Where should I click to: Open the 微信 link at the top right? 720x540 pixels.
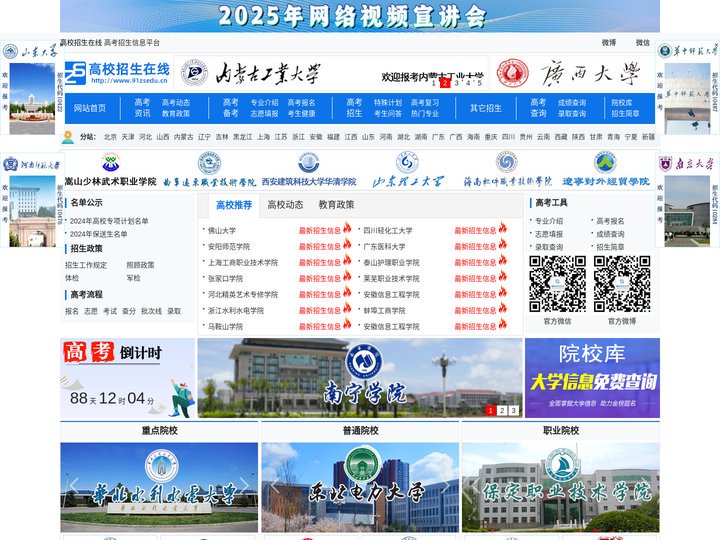coord(643,43)
